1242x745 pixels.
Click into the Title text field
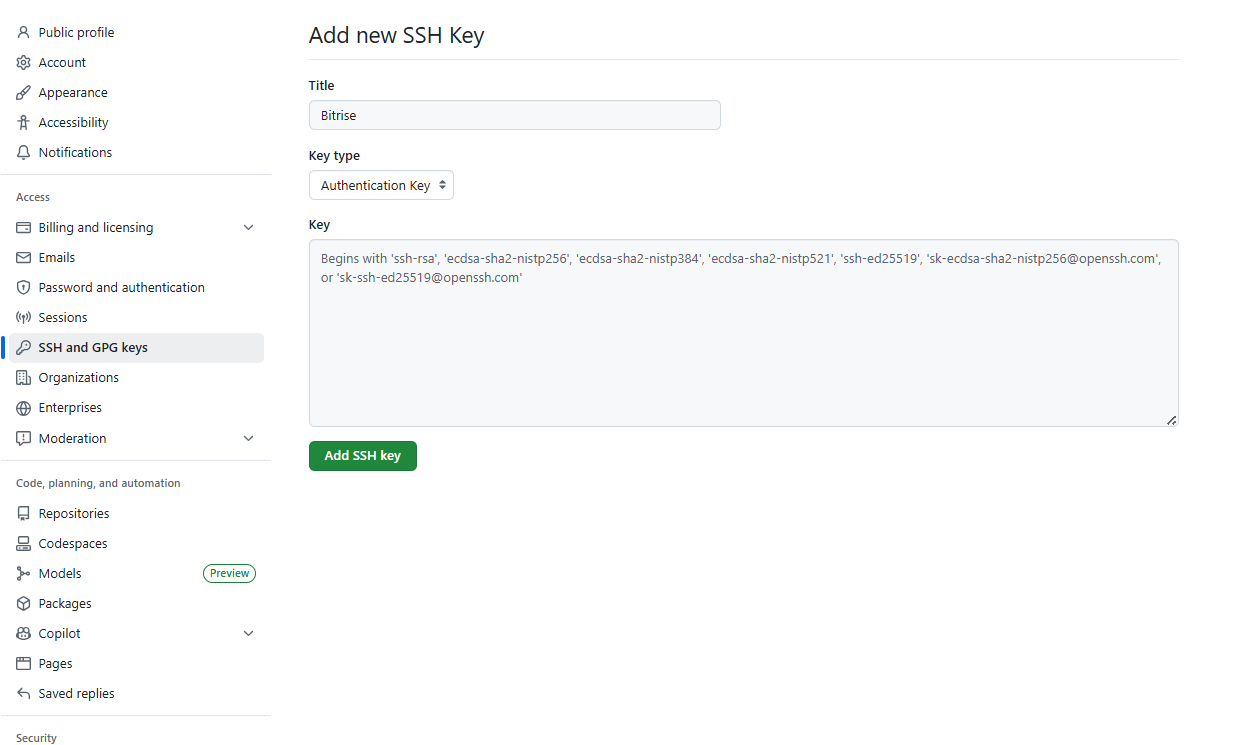514,115
